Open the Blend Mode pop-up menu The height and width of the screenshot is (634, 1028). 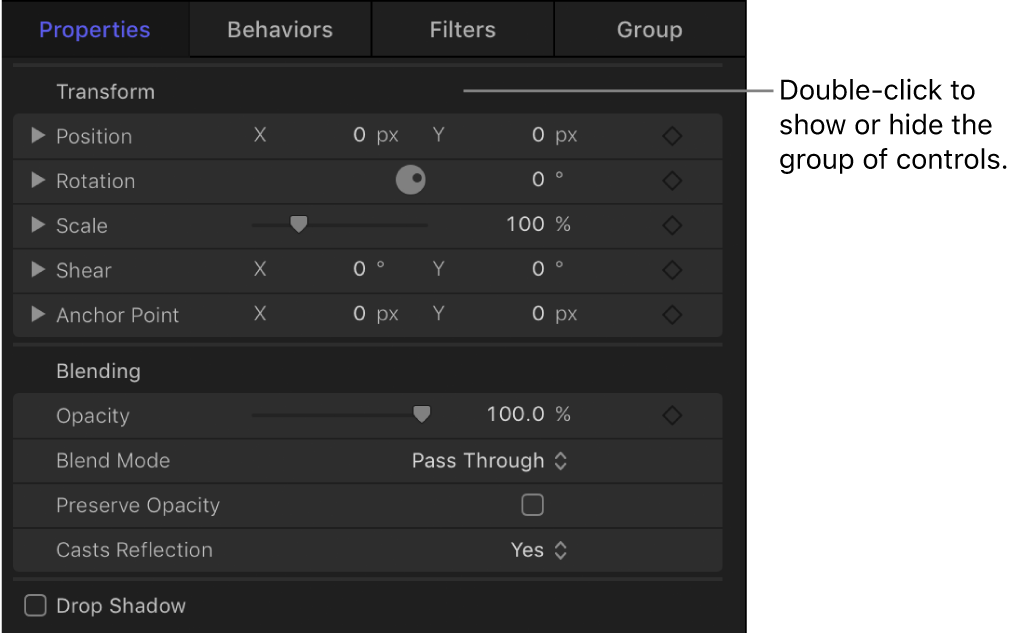click(x=490, y=460)
